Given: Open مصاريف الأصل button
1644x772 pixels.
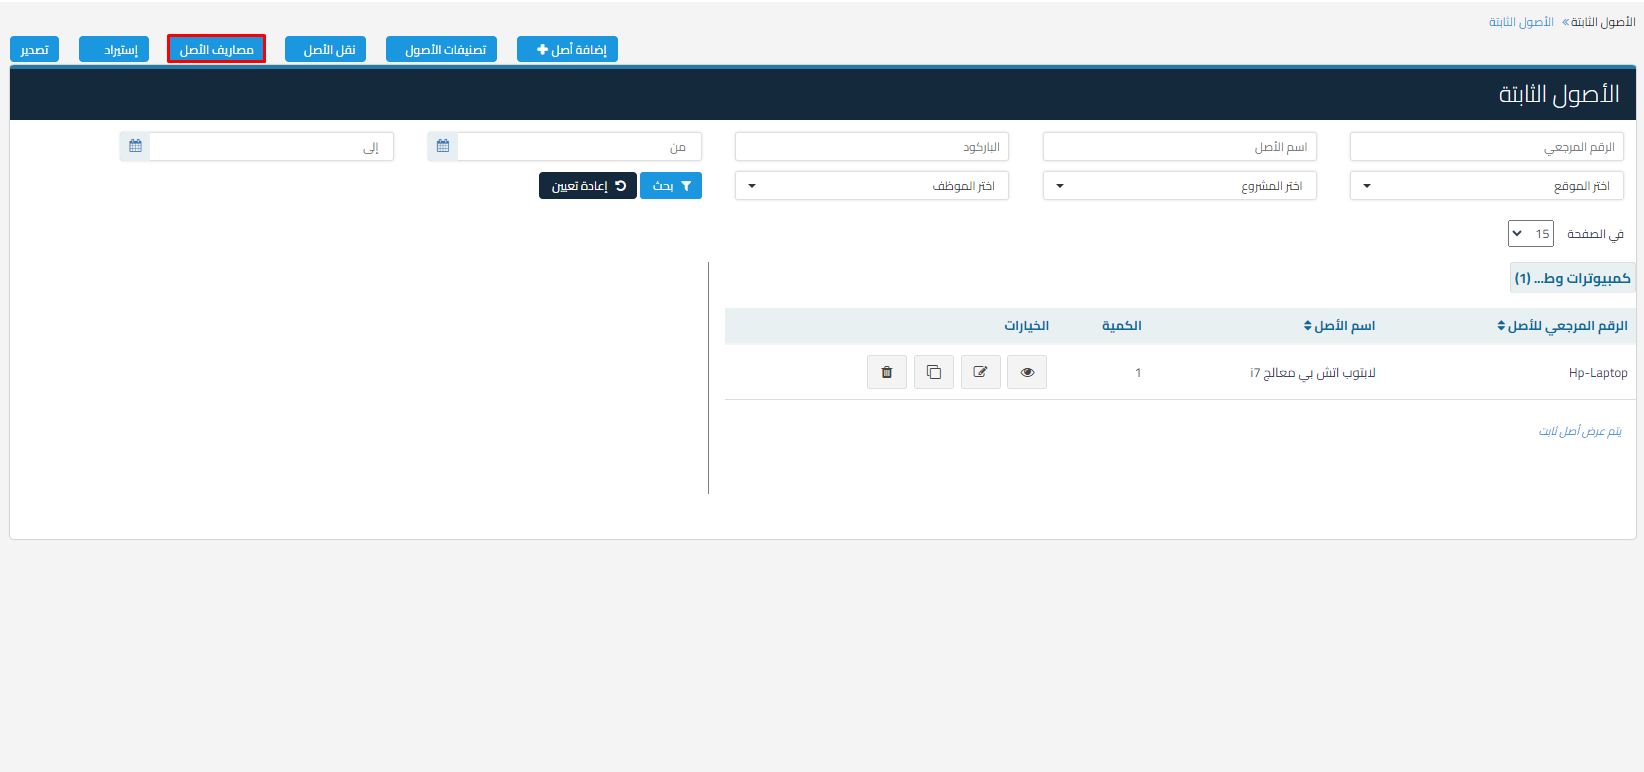Looking at the screenshot, I should [x=216, y=49].
